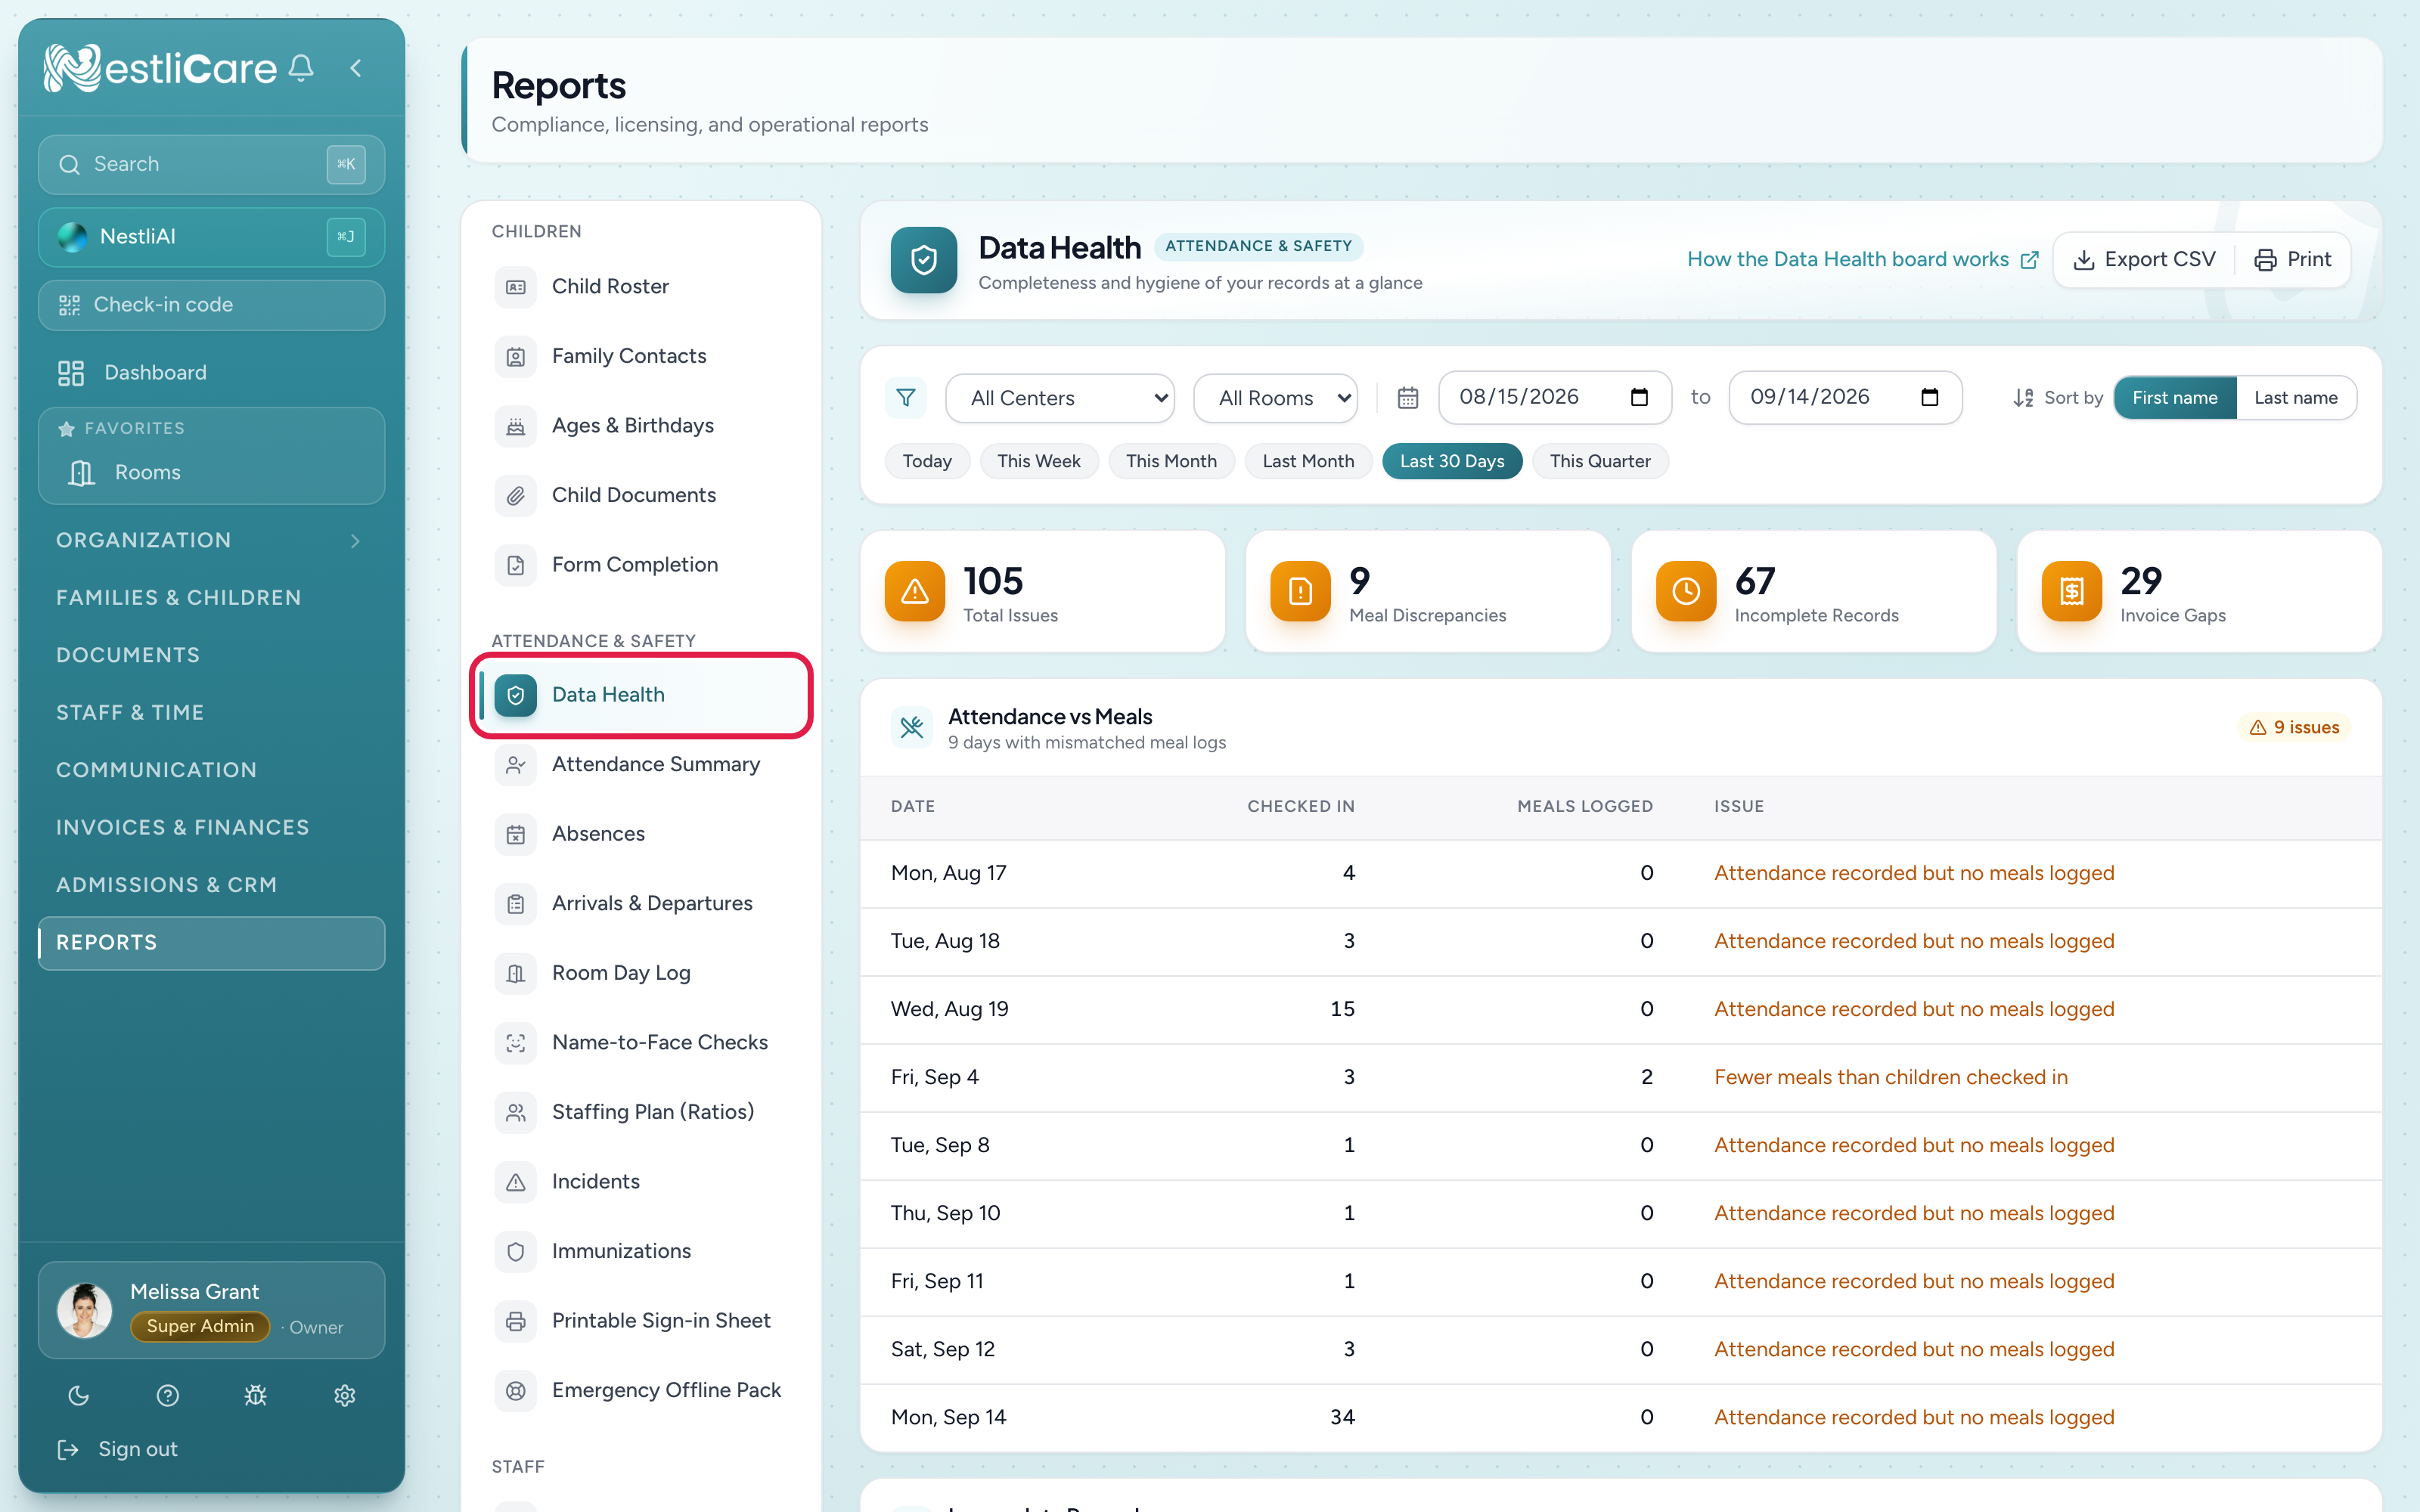
Task: Click the filter funnel icon
Action: (906, 398)
